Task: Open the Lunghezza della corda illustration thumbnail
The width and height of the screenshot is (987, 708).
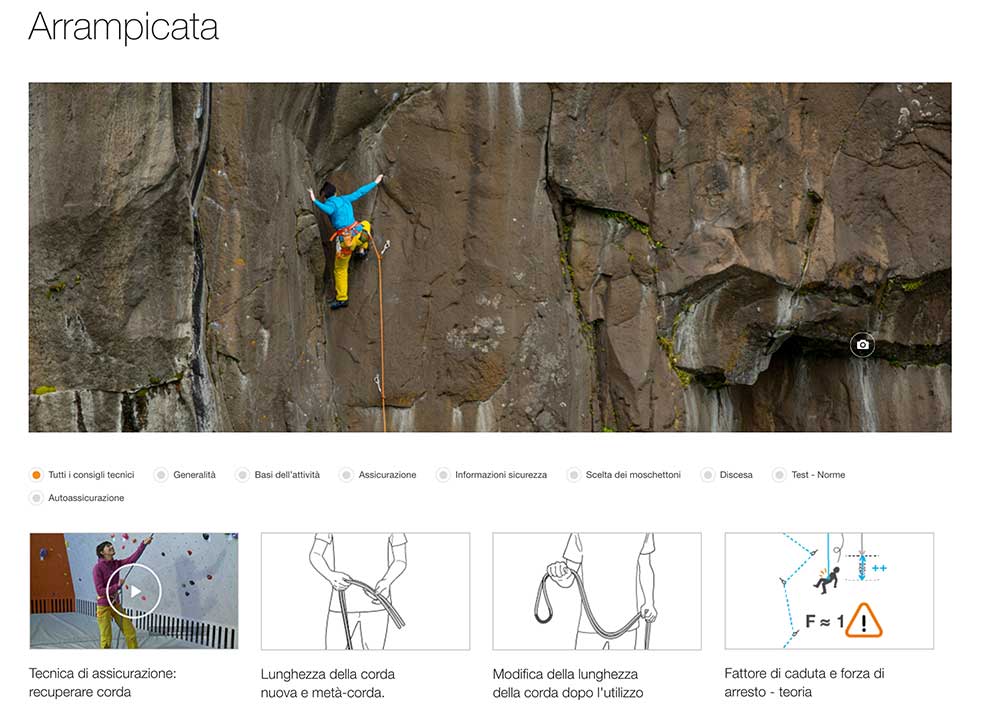Action: click(365, 592)
